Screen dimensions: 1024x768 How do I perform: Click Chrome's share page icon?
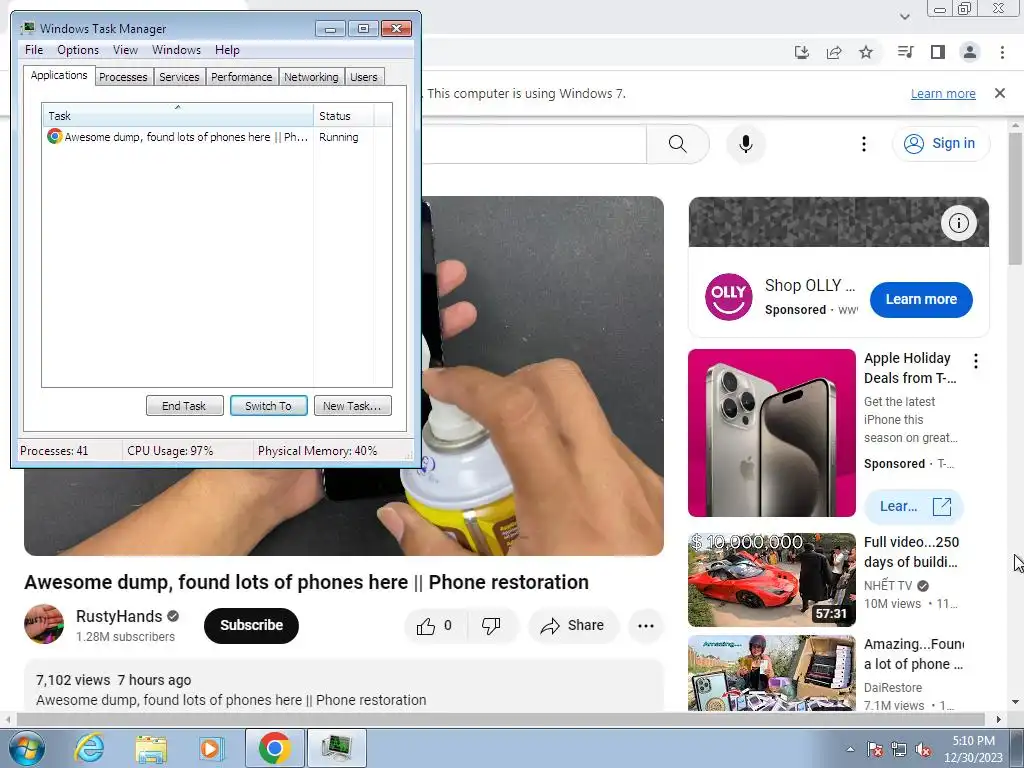click(x=834, y=52)
